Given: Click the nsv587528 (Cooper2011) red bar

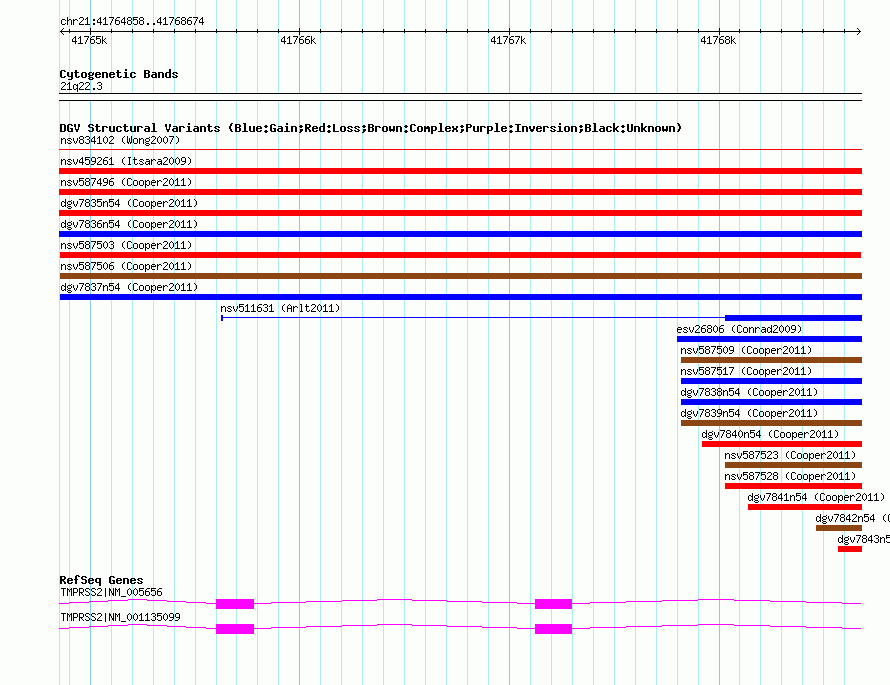Looking at the screenshot, I should pyautogui.click(x=794, y=486).
